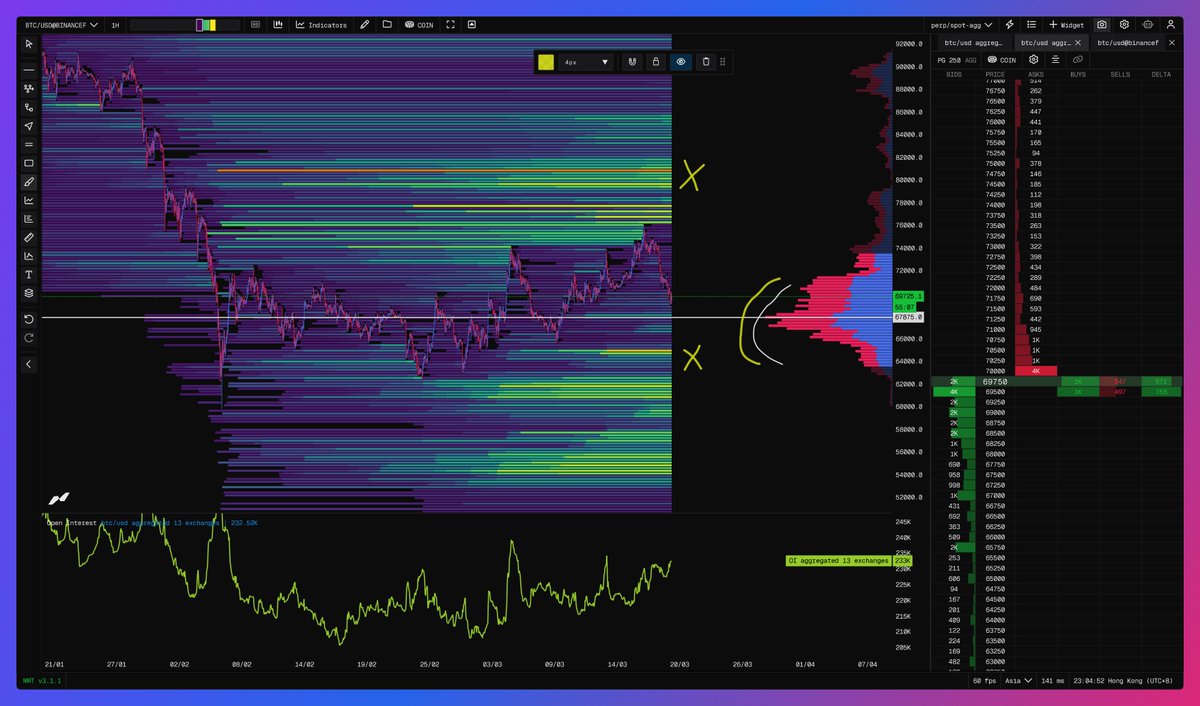The image size is (1200, 706).
Task: Open orderbook panel settings gear
Action: 1033,60
